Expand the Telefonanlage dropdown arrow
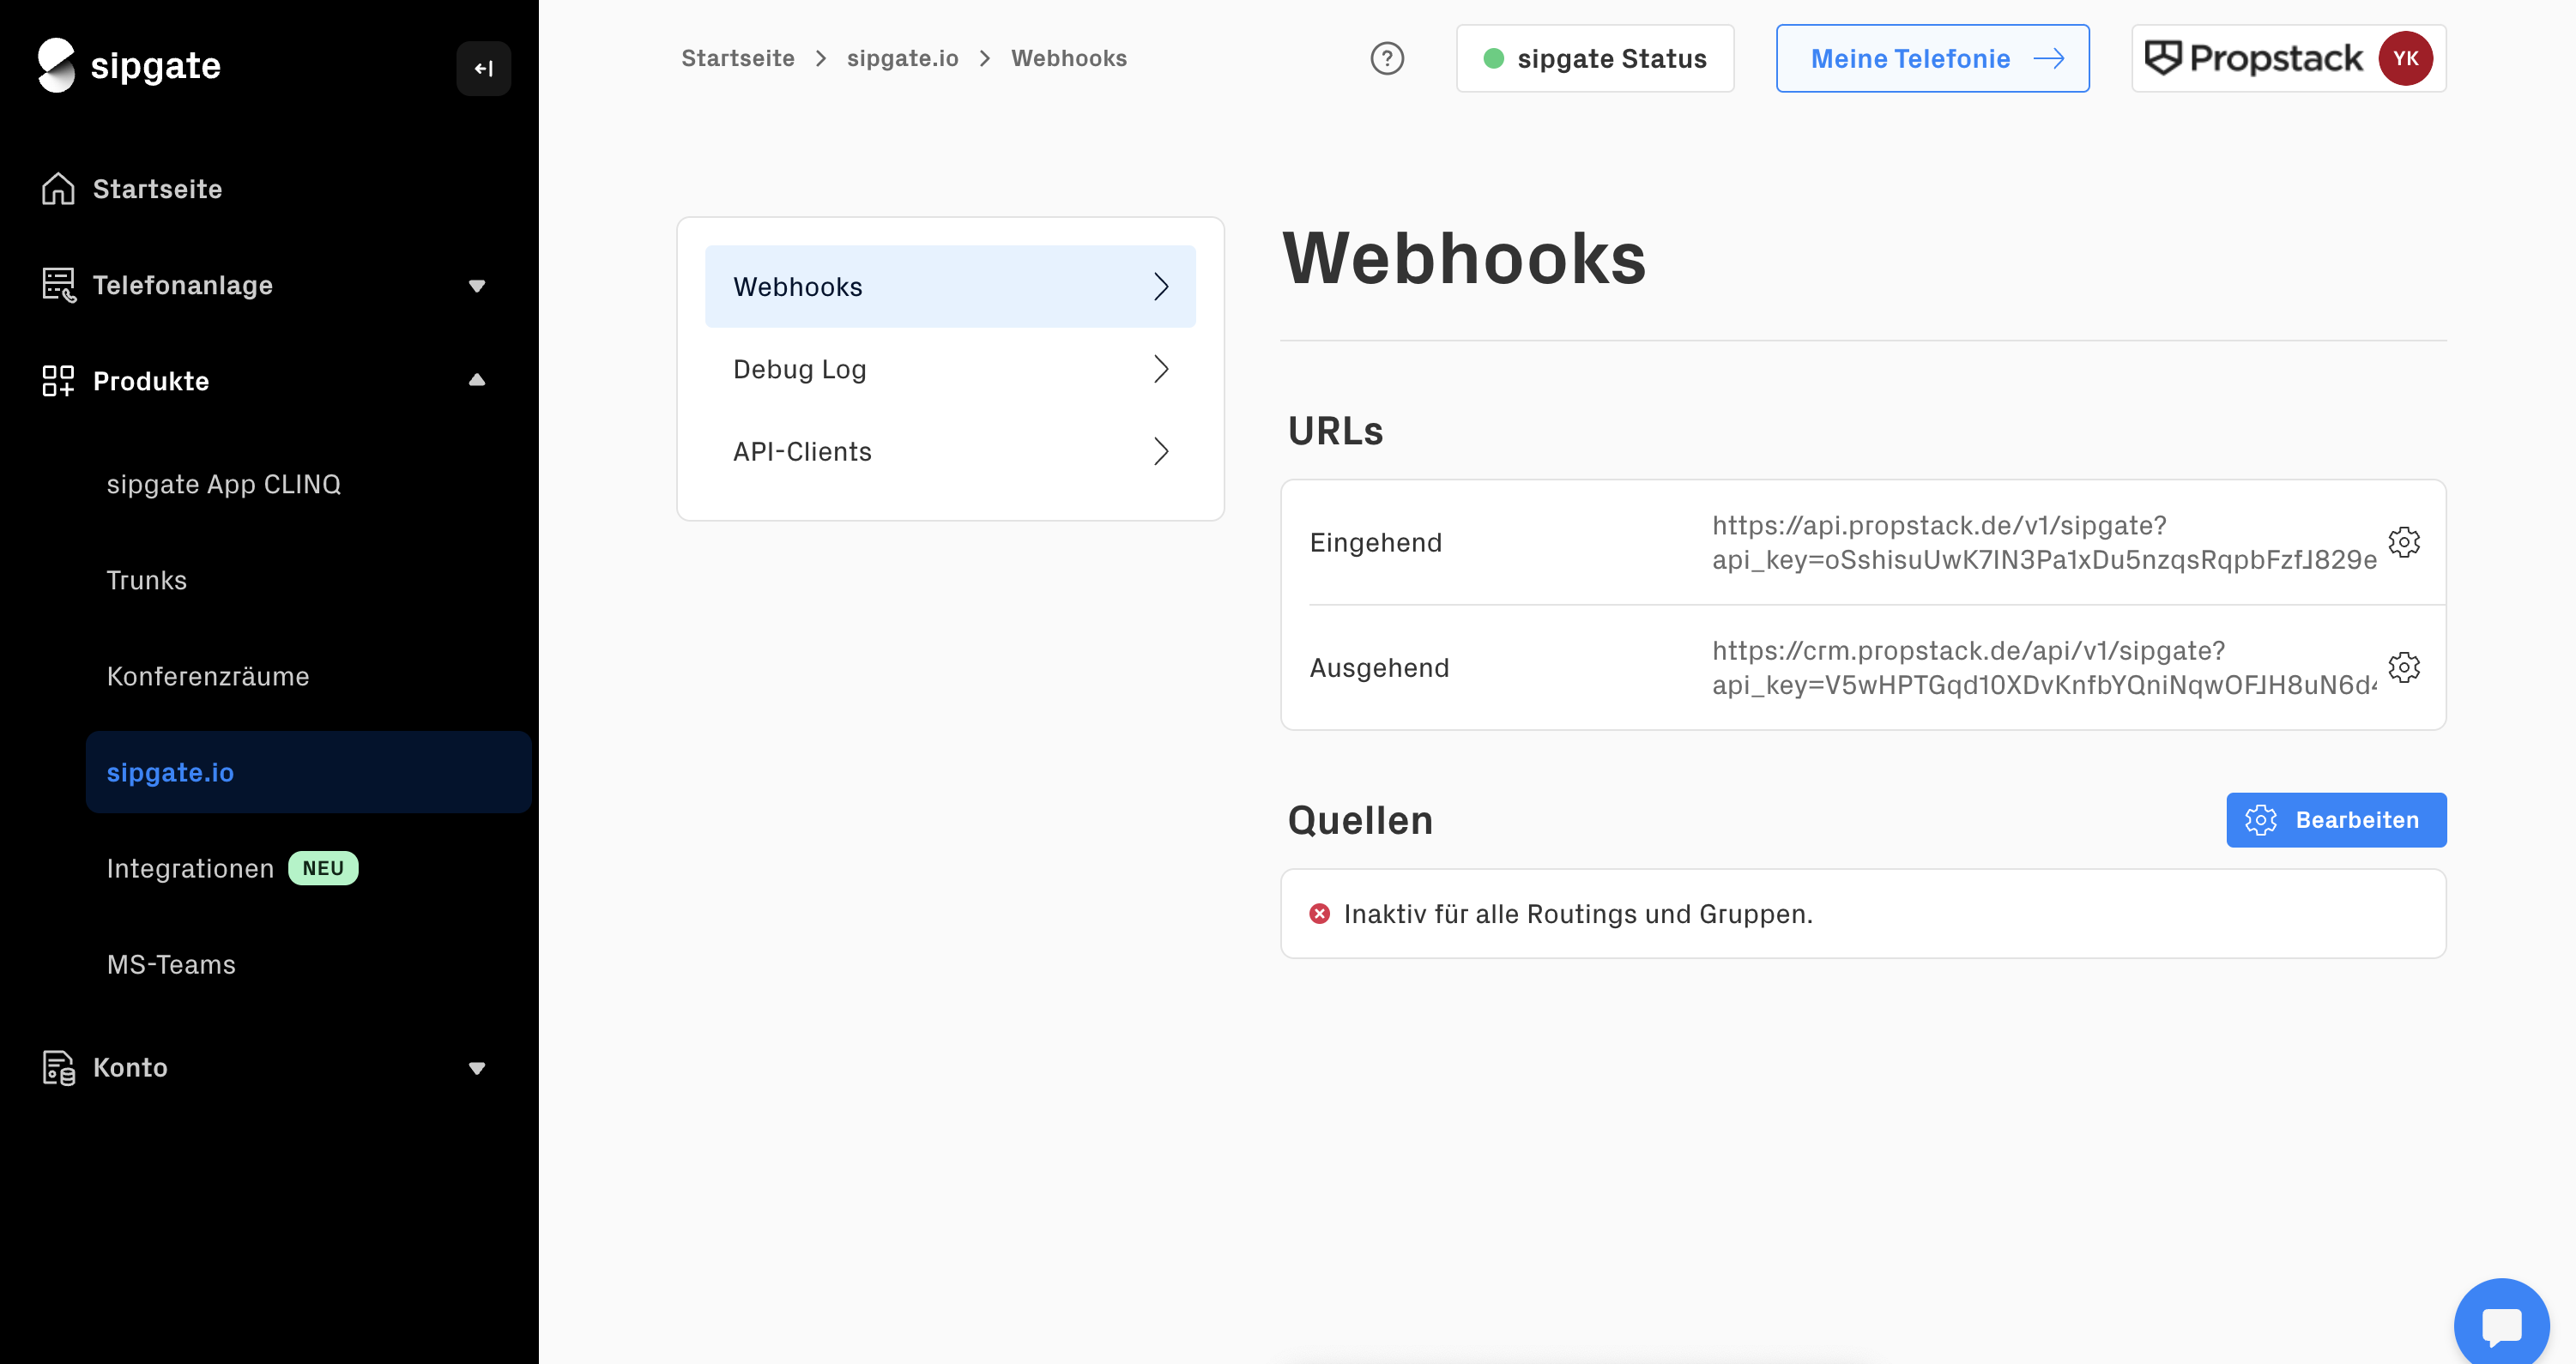 click(477, 286)
